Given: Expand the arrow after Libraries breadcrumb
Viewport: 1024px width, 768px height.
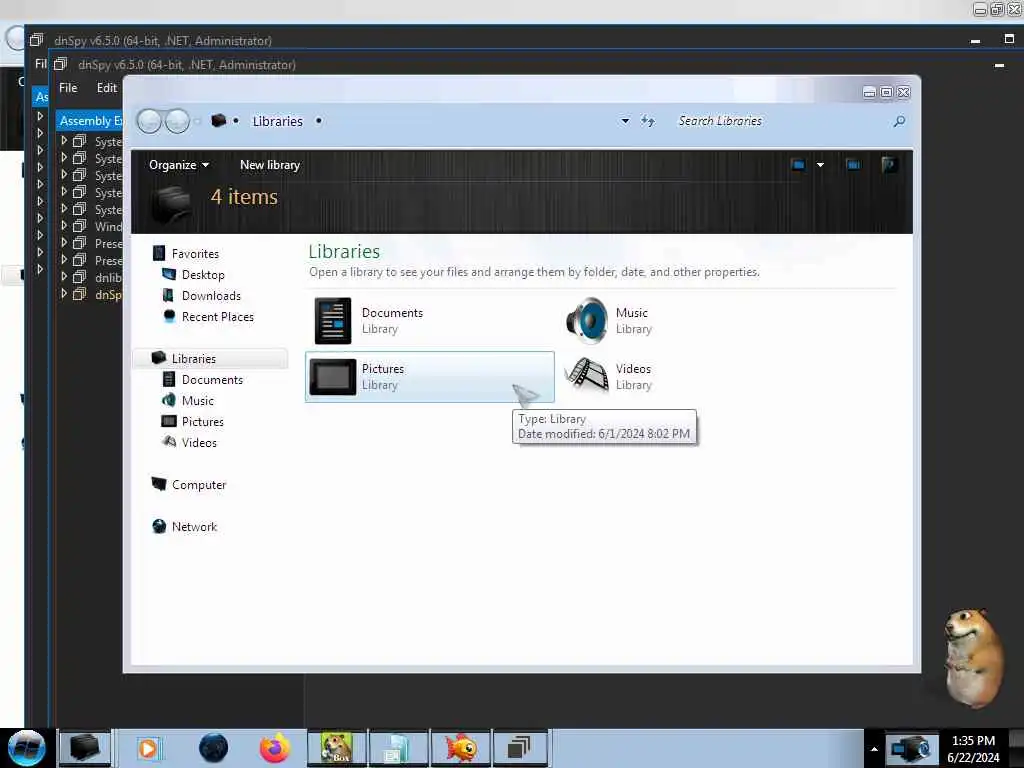Looking at the screenshot, I should point(319,121).
